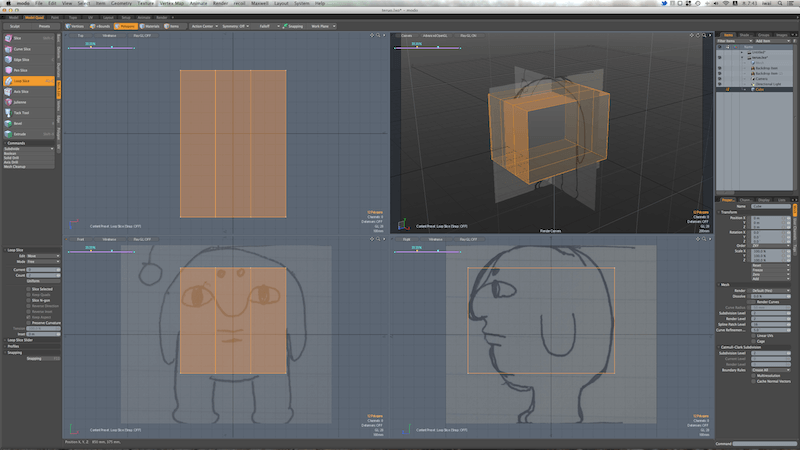Screen dimensions: 800x450
Task: Expand the Loop Slice Slider section
Action: (x=20, y=340)
